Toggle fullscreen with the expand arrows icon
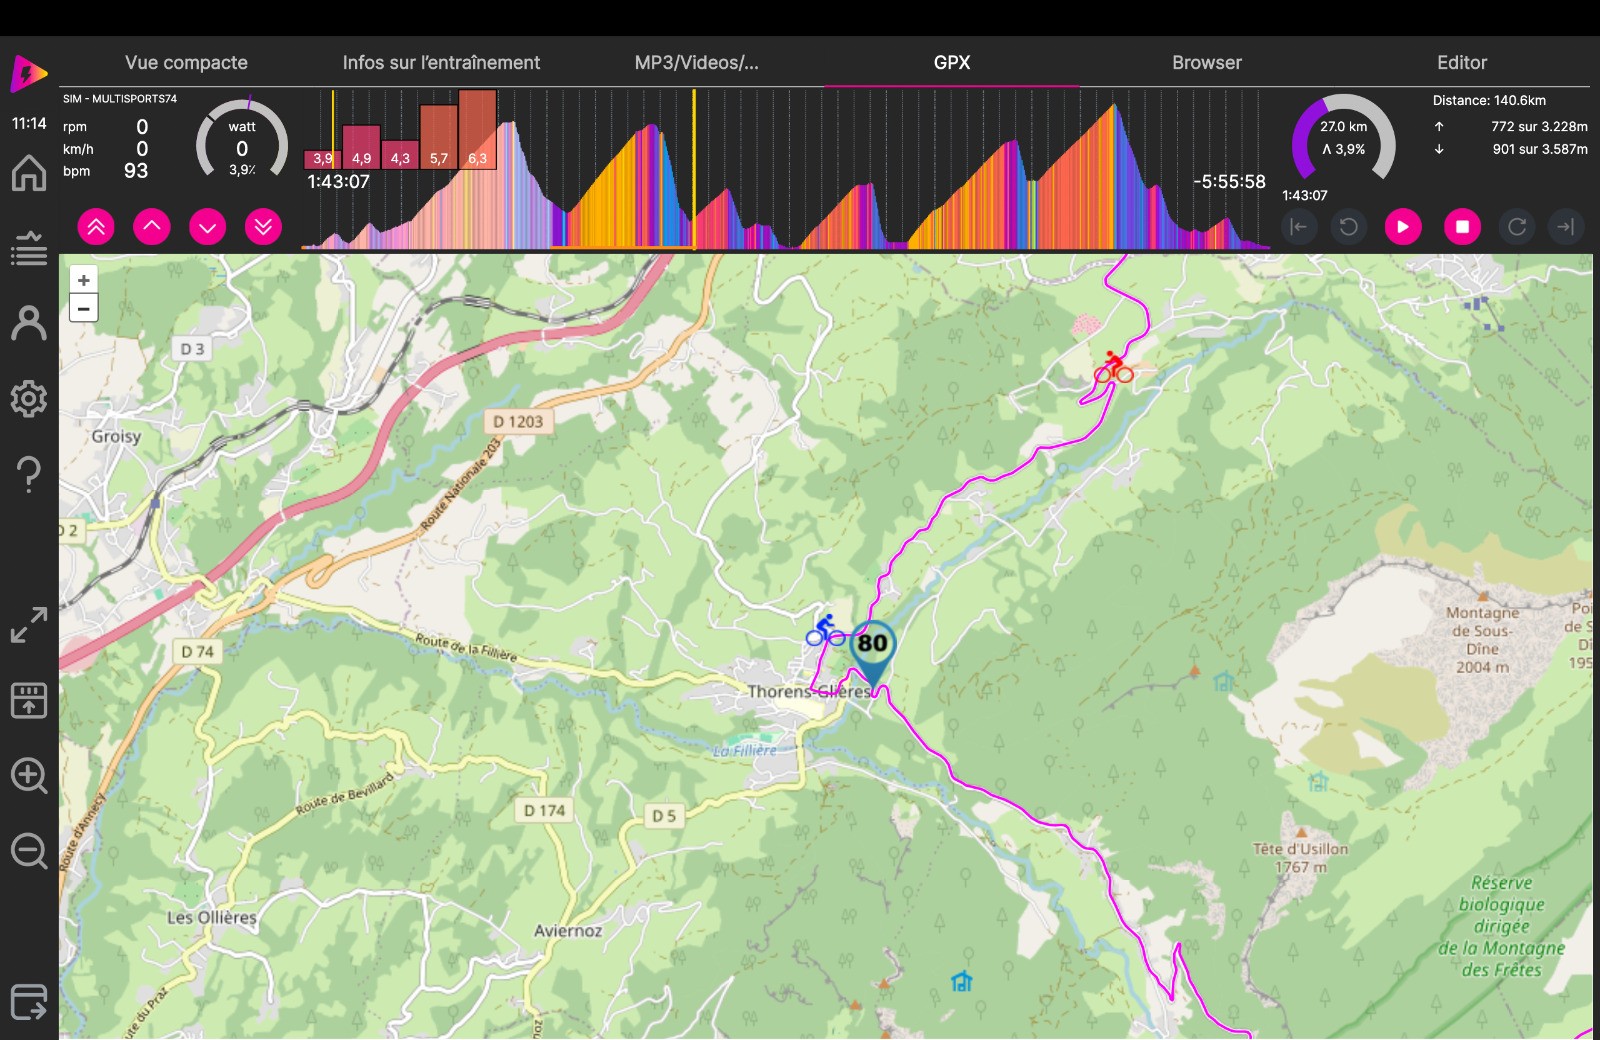 [29, 625]
